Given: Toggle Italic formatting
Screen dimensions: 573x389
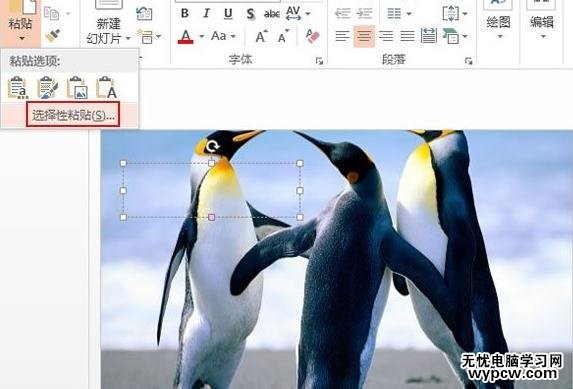Looking at the screenshot, I should pos(206,14).
